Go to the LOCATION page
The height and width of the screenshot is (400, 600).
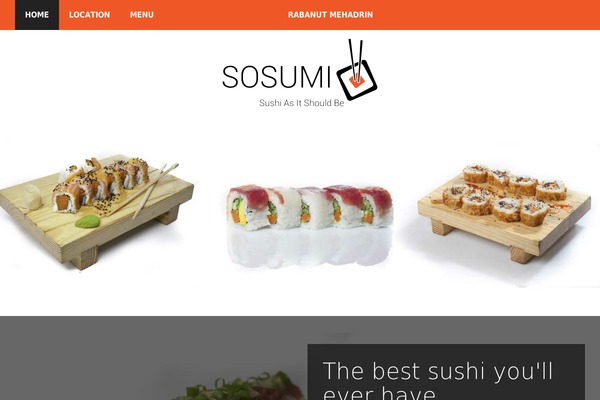coord(89,15)
